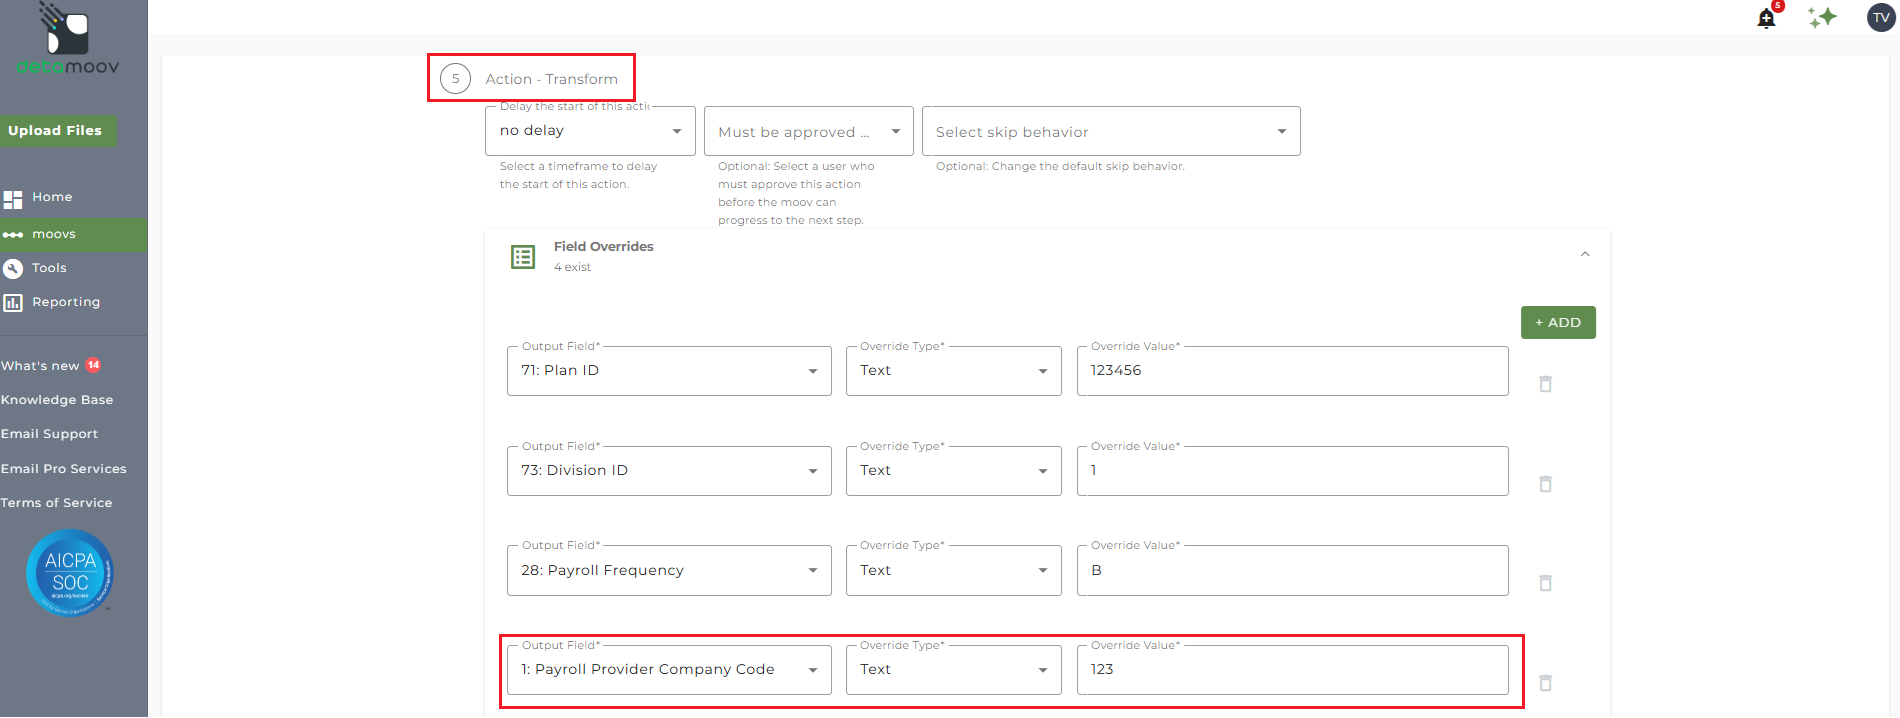Viewport: 1900px width, 718px height.
Task: Collapse the Field Overrides section
Action: 1585,255
